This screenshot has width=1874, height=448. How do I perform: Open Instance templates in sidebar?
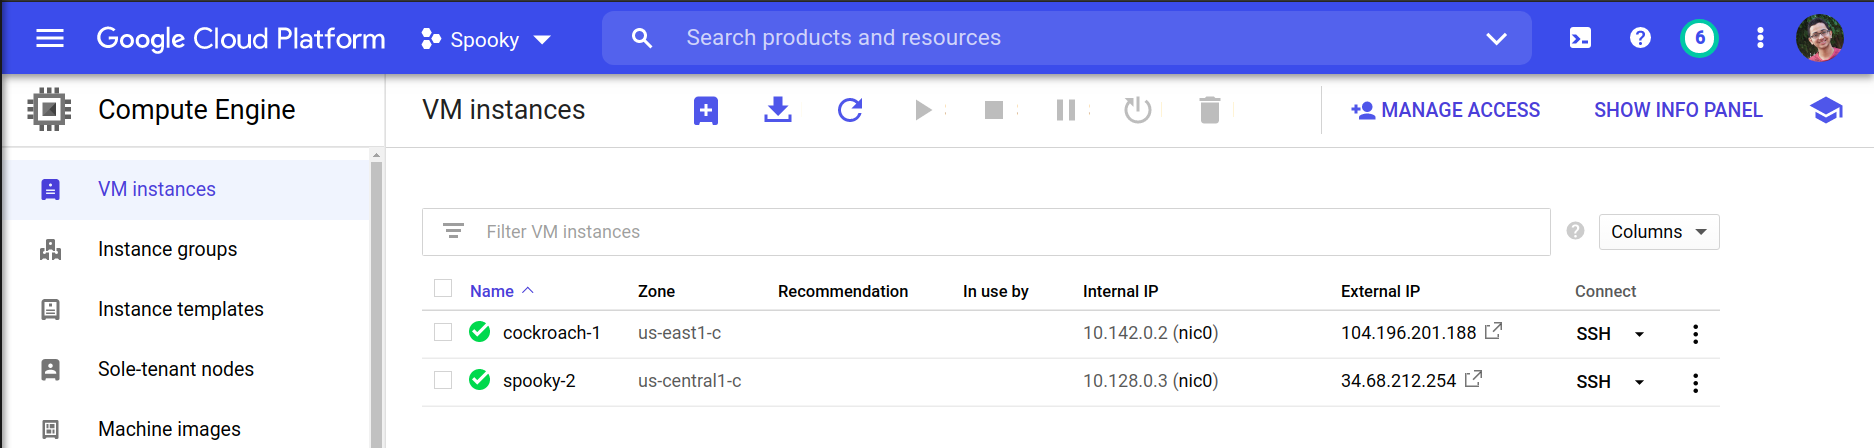coord(180,309)
